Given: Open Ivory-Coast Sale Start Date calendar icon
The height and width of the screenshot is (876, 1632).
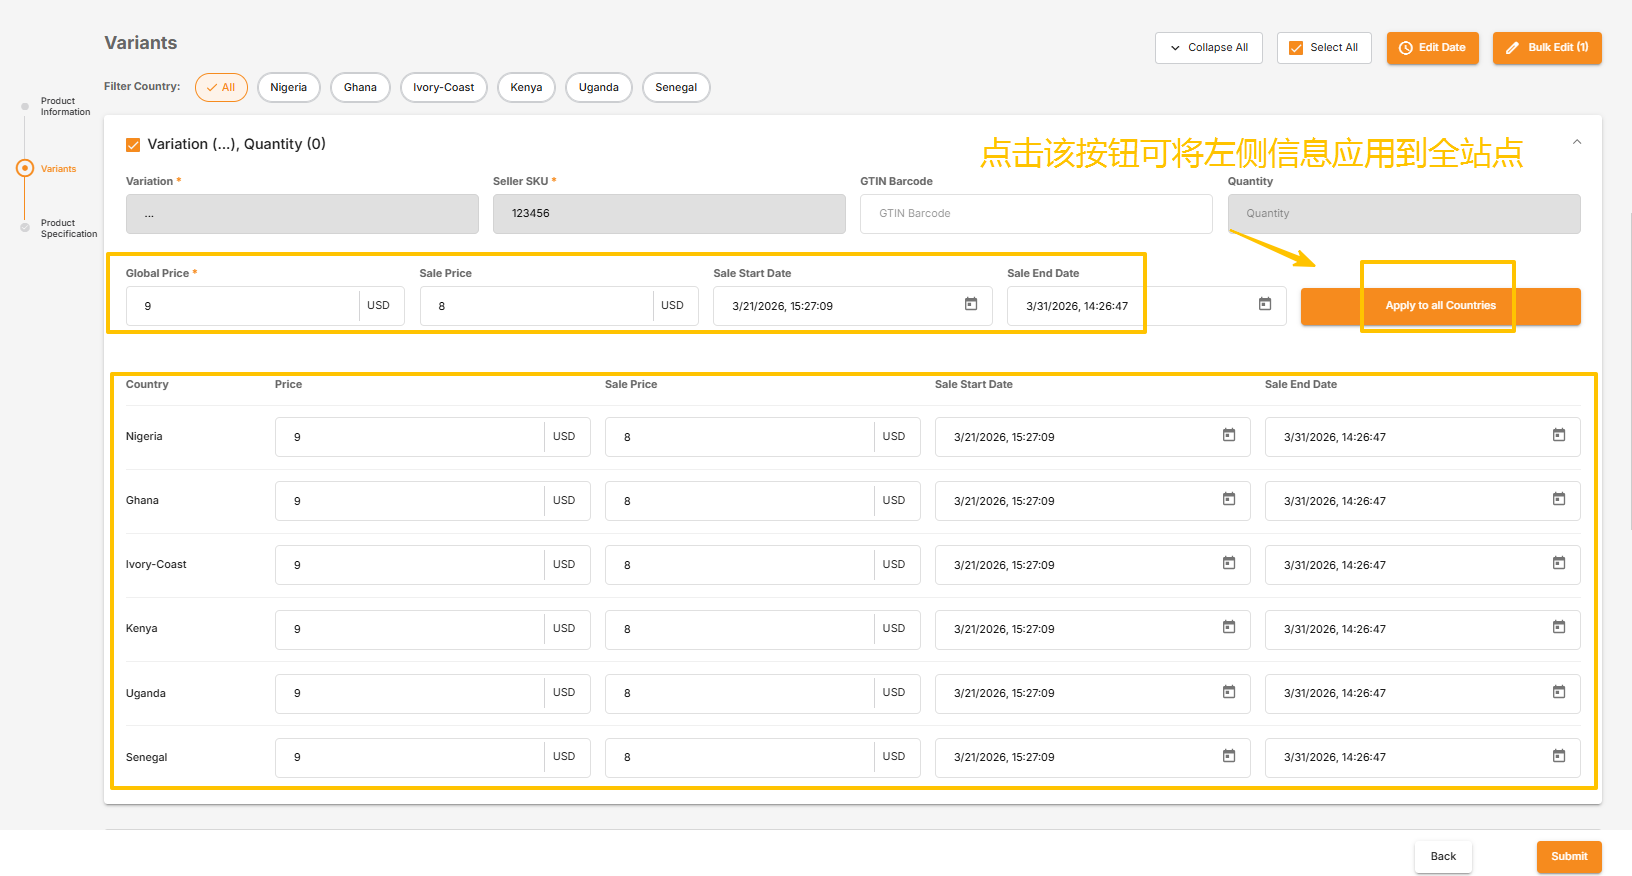Looking at the screenshot, I should pyautogui.click(x=1228, y=563).
